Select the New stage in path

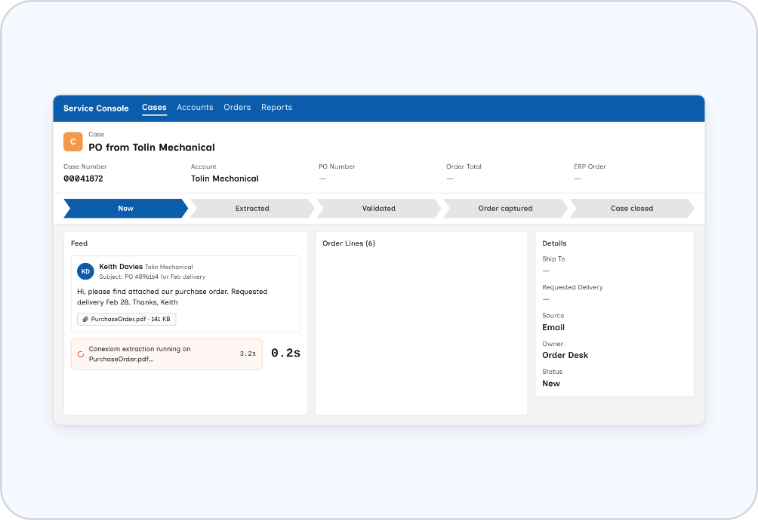click(126, 208)
